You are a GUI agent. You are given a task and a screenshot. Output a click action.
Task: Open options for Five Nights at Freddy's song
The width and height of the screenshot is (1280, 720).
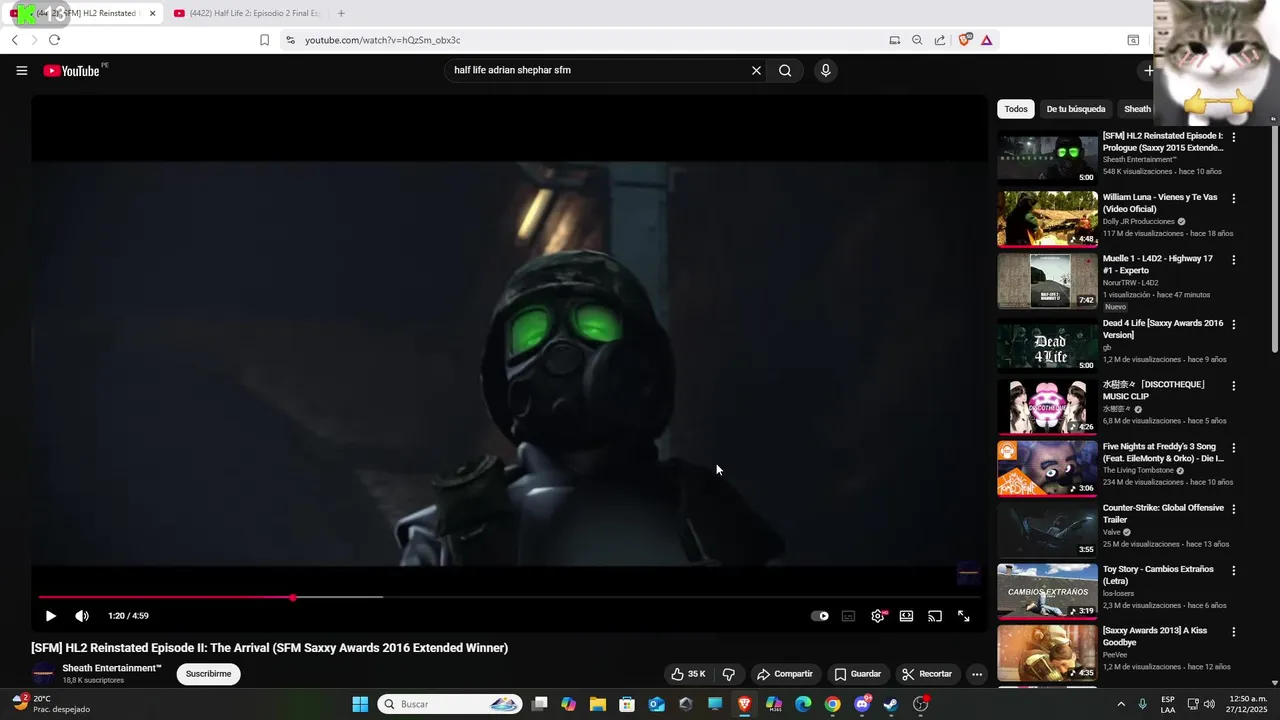click(1234, 448)
